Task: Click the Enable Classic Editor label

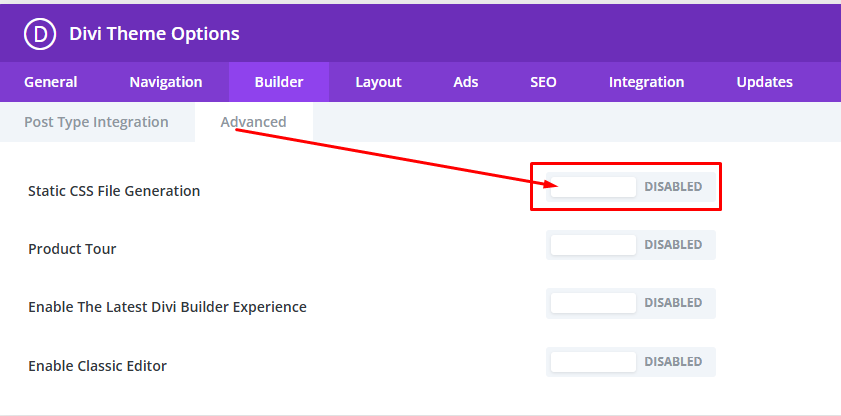Action: pos(97,366)
